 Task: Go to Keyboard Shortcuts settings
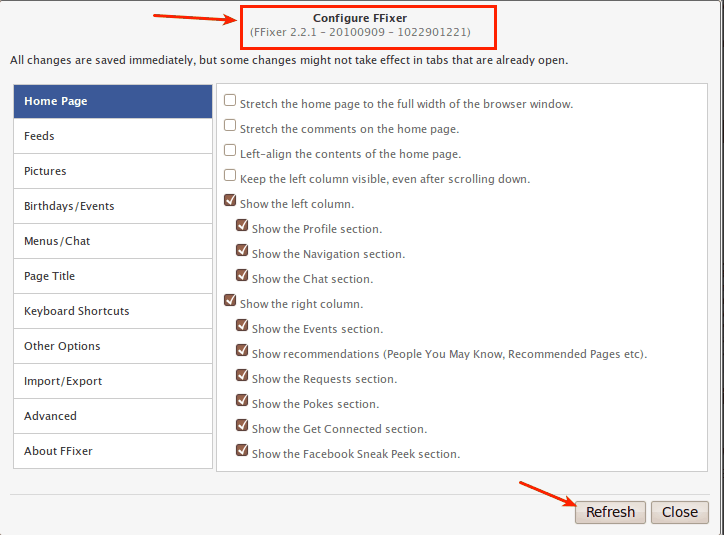tap(113, 311)
